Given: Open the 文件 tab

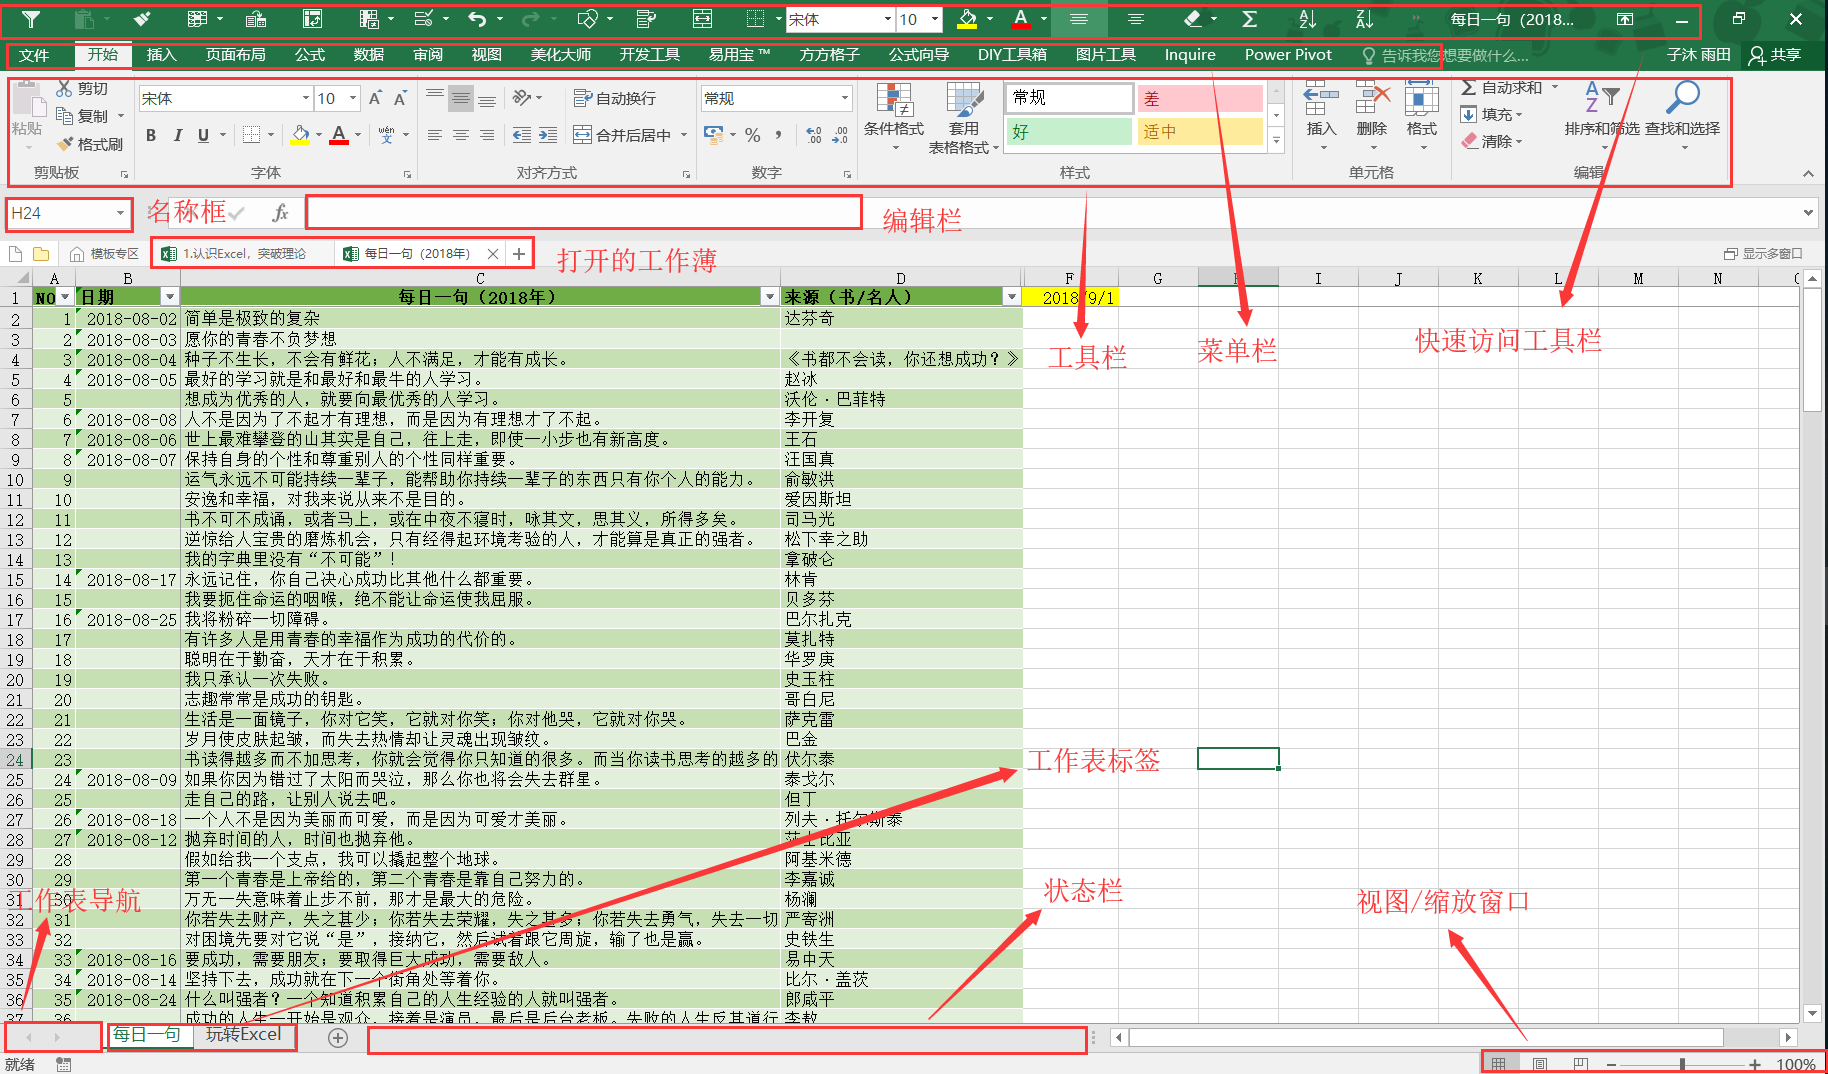Looking at the screenshot, I should [34, 55].
